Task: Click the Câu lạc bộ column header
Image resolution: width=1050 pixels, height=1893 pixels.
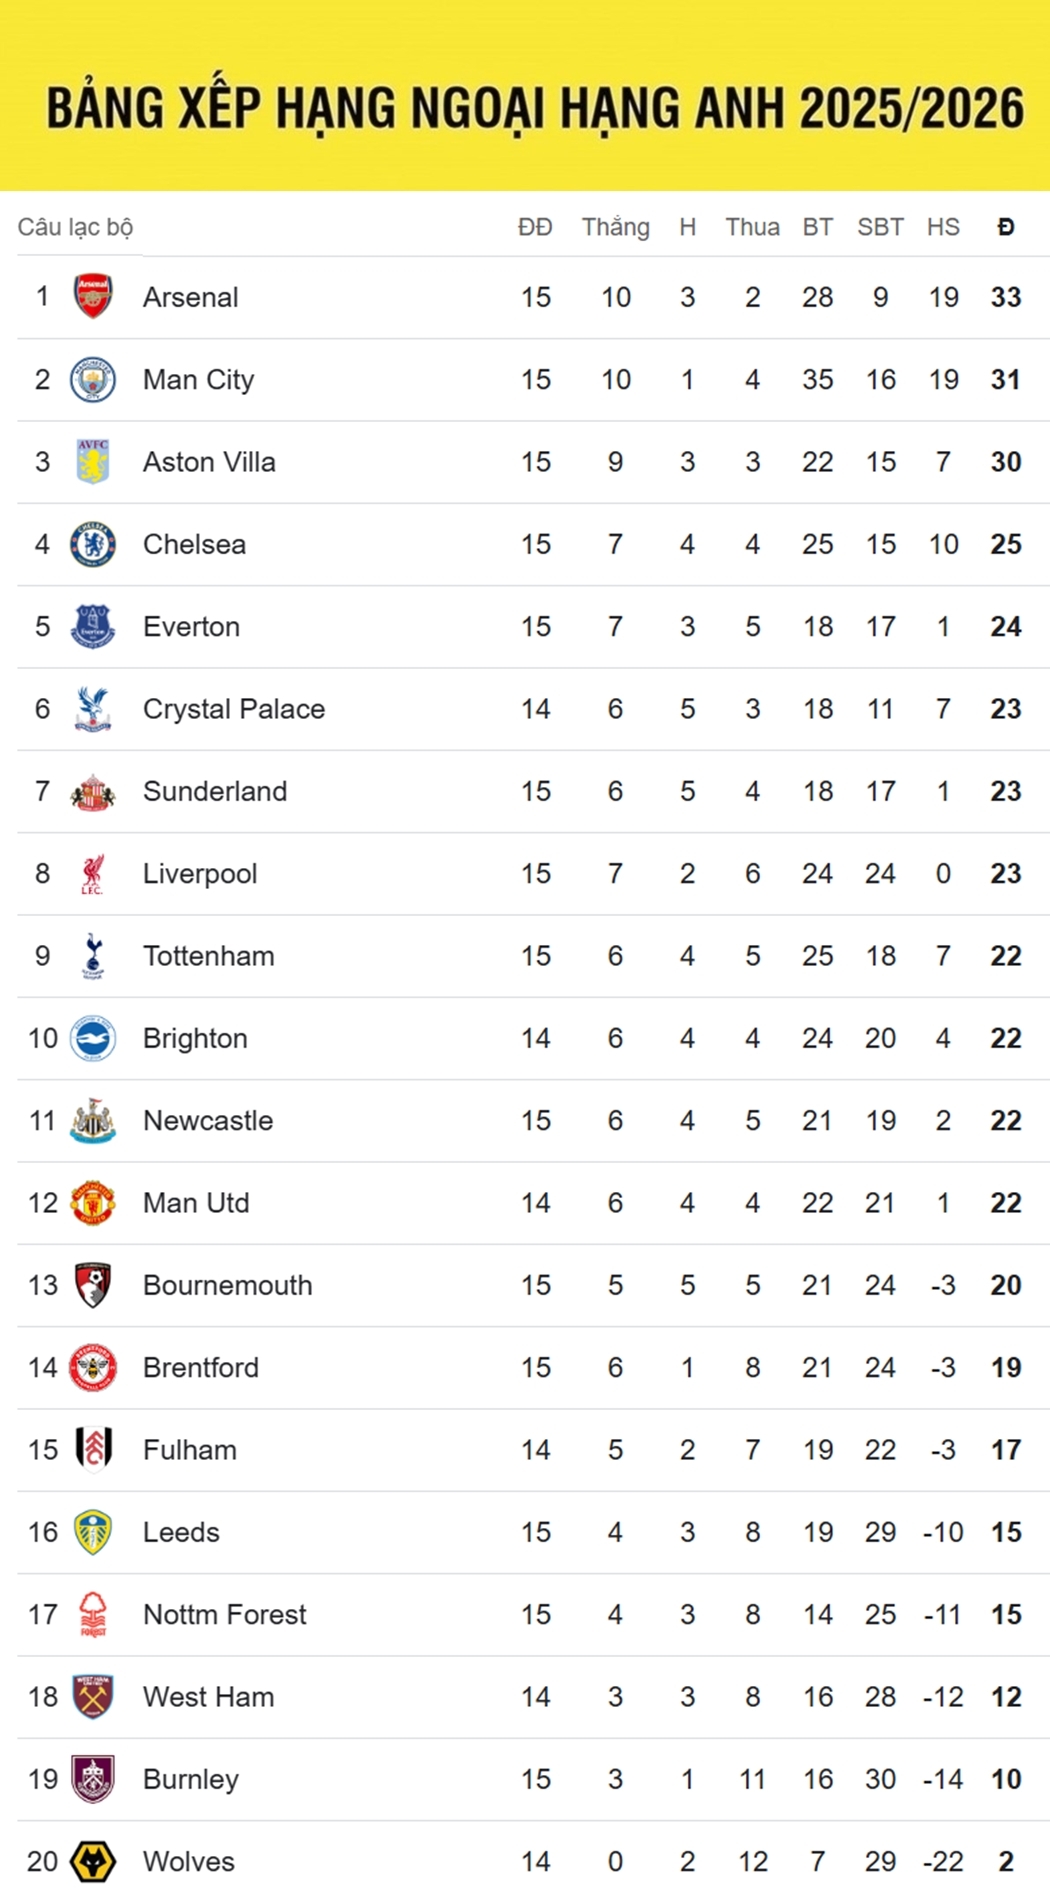Action: pyautogui.click(x=76, y=227)
